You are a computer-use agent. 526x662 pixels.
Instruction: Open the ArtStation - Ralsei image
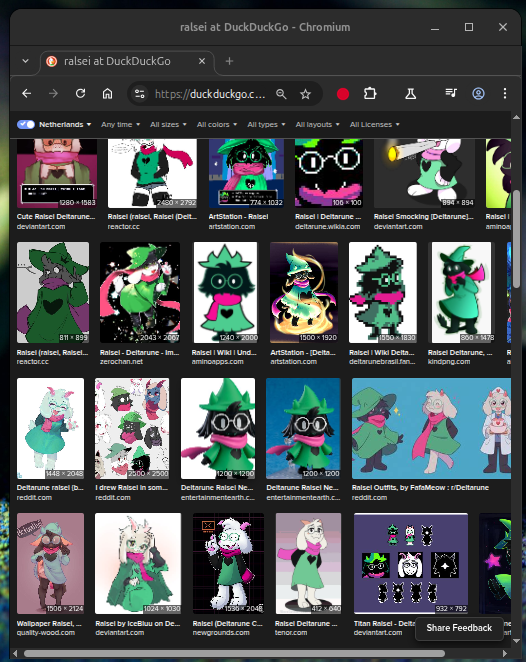(x=246, y=174)
